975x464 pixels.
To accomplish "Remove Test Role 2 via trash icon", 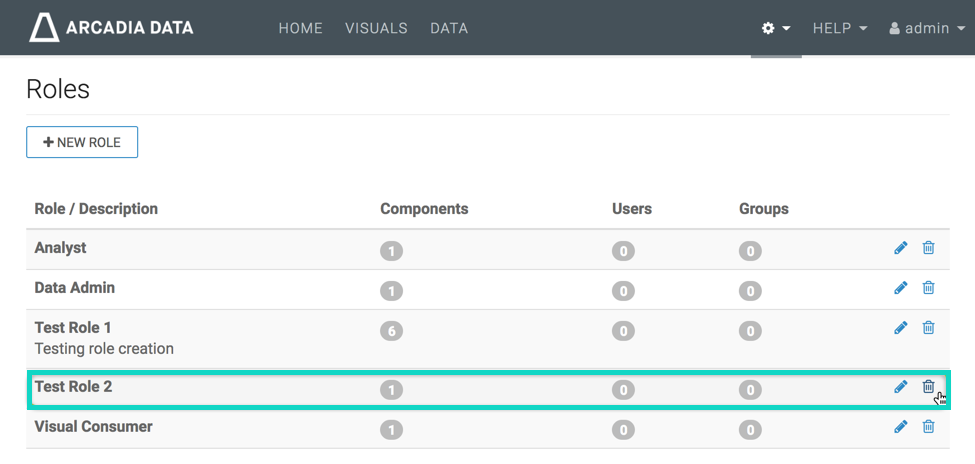I will point(928,387).
